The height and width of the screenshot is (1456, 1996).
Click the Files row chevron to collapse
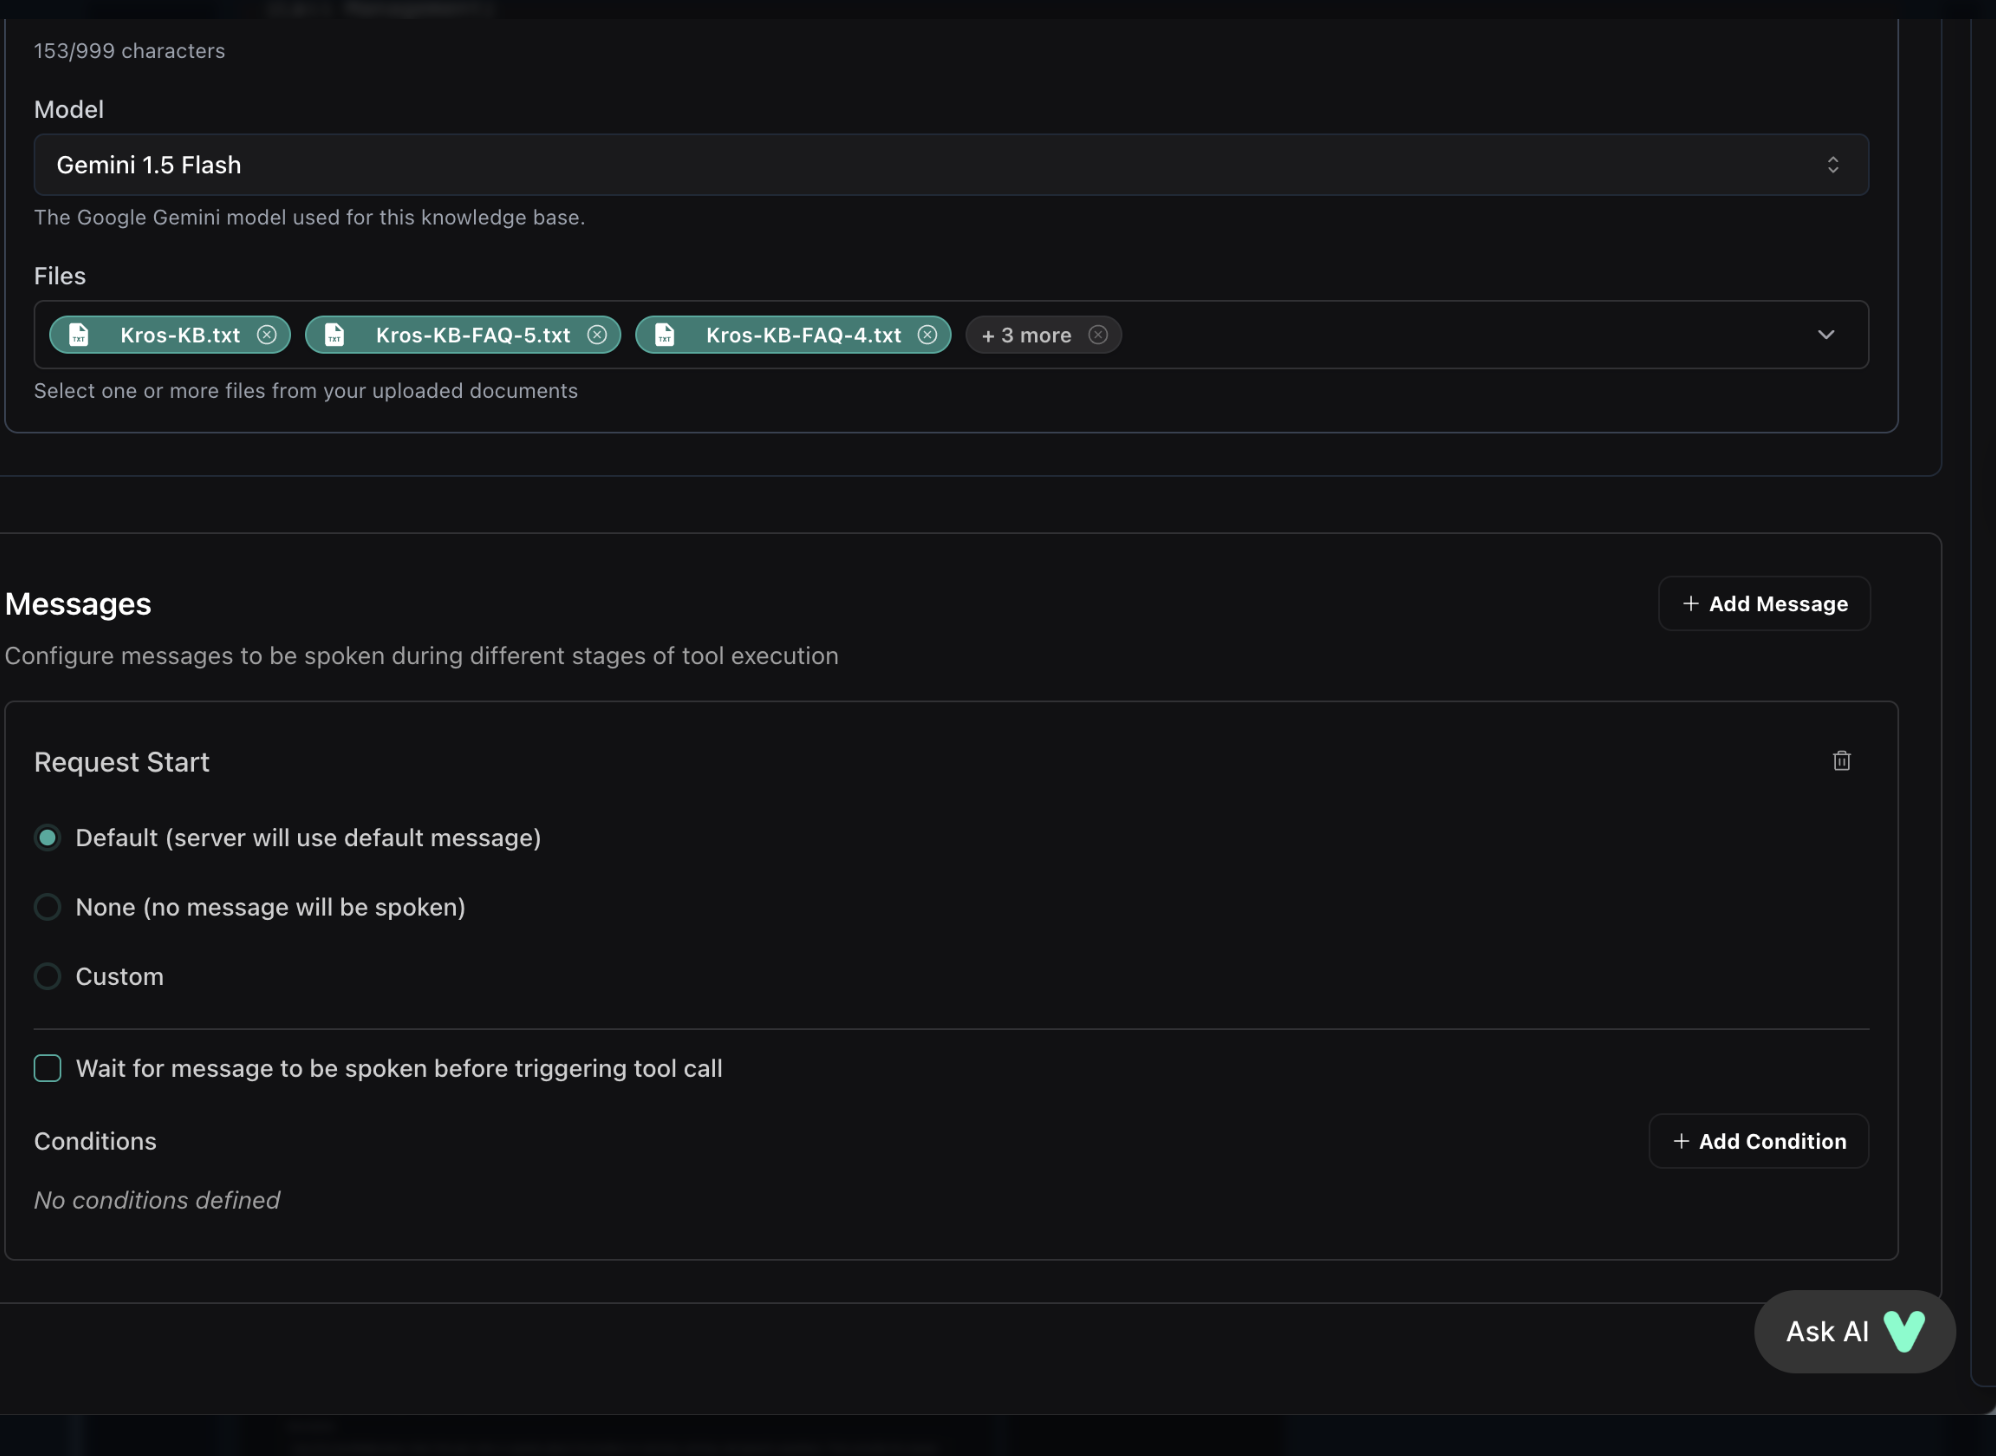[1826, 335]
